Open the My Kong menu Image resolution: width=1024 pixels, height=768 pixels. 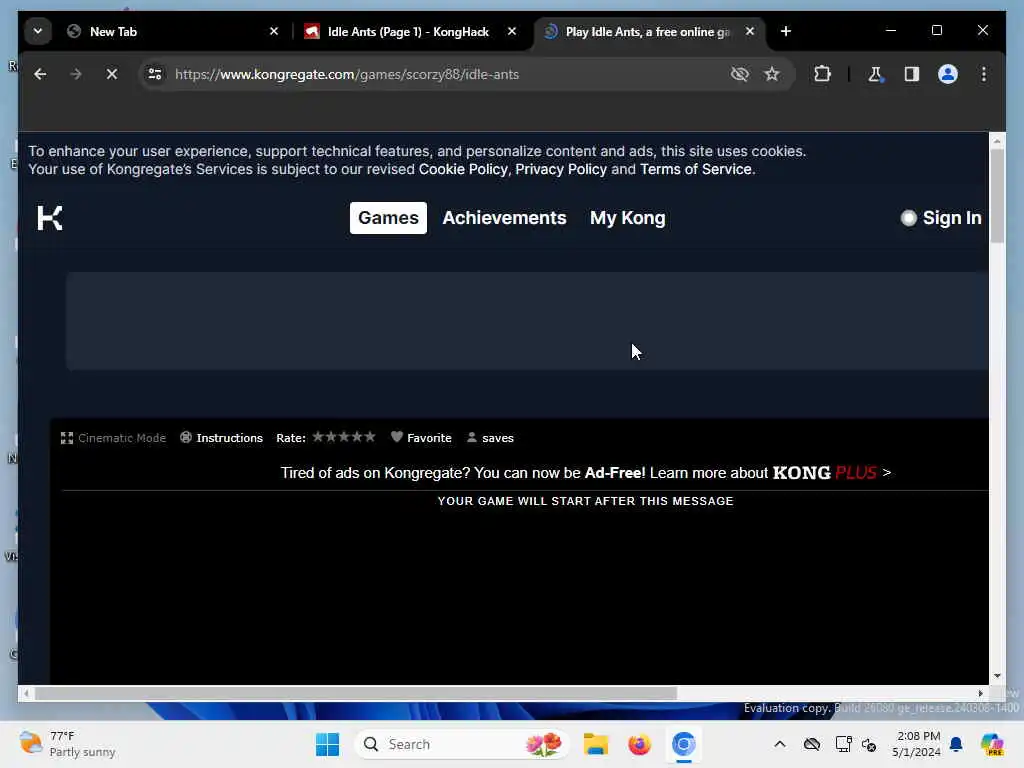[628, 217]
